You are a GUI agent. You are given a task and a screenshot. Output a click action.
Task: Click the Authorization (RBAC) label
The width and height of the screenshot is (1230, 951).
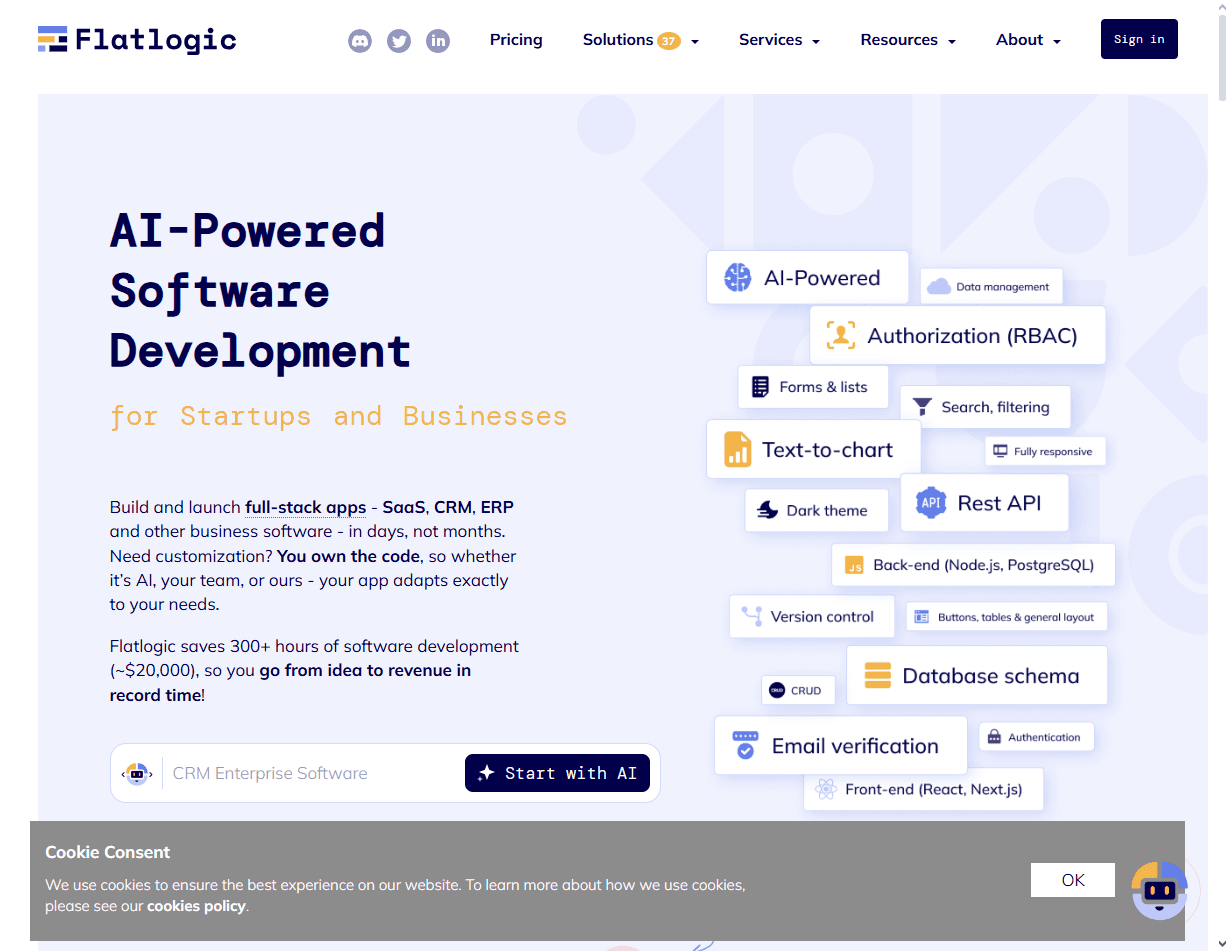point(972,336)
